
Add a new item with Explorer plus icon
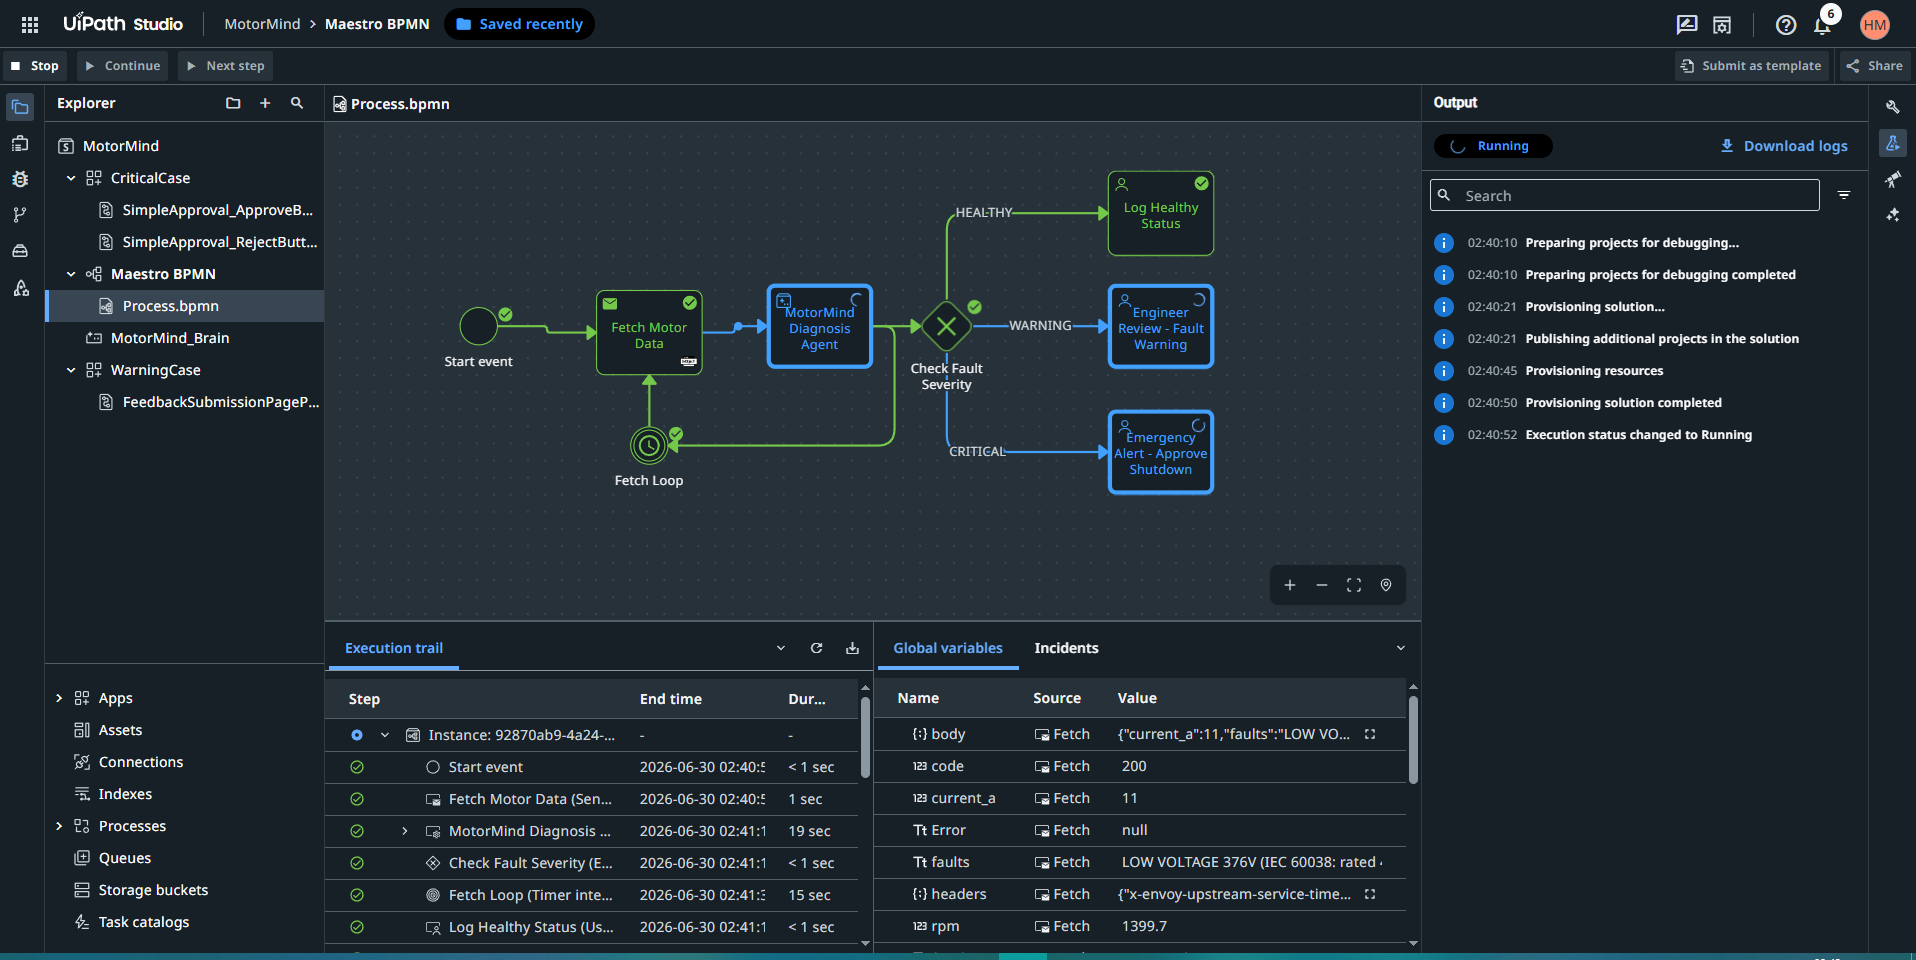[265, 103]
